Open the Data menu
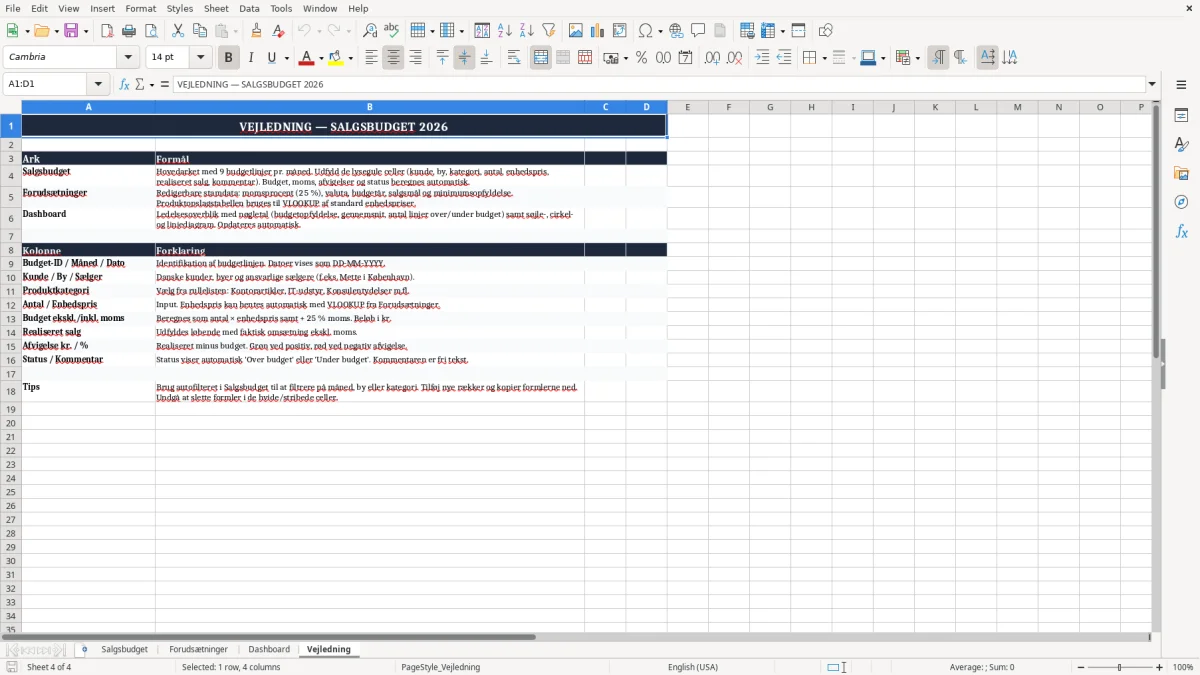 pos(249,8)
